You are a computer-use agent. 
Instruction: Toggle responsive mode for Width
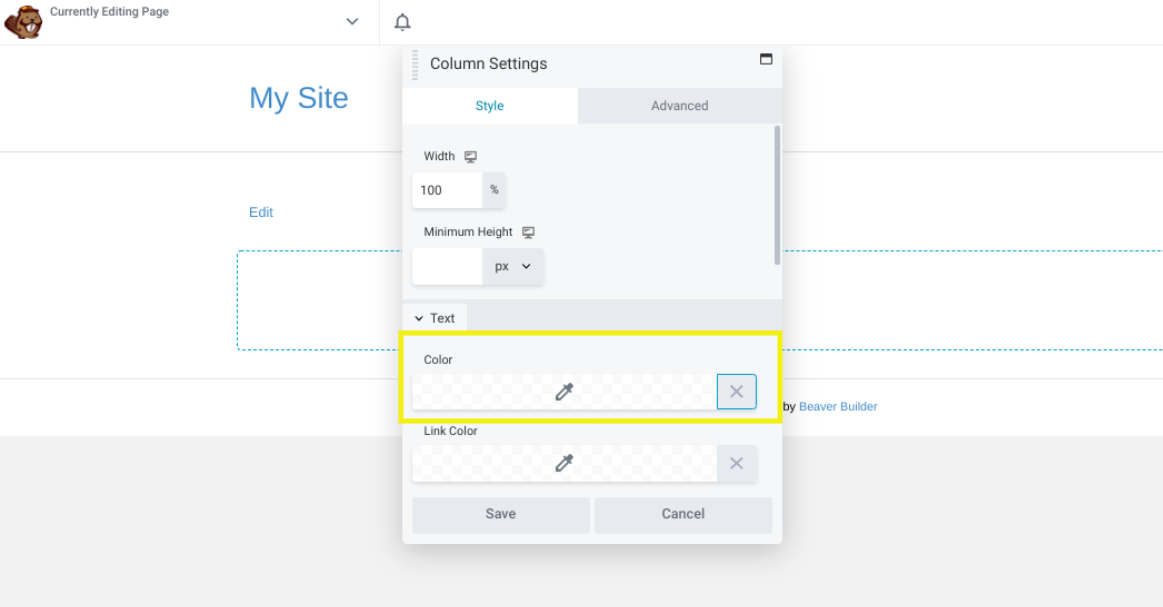point(471,157)
